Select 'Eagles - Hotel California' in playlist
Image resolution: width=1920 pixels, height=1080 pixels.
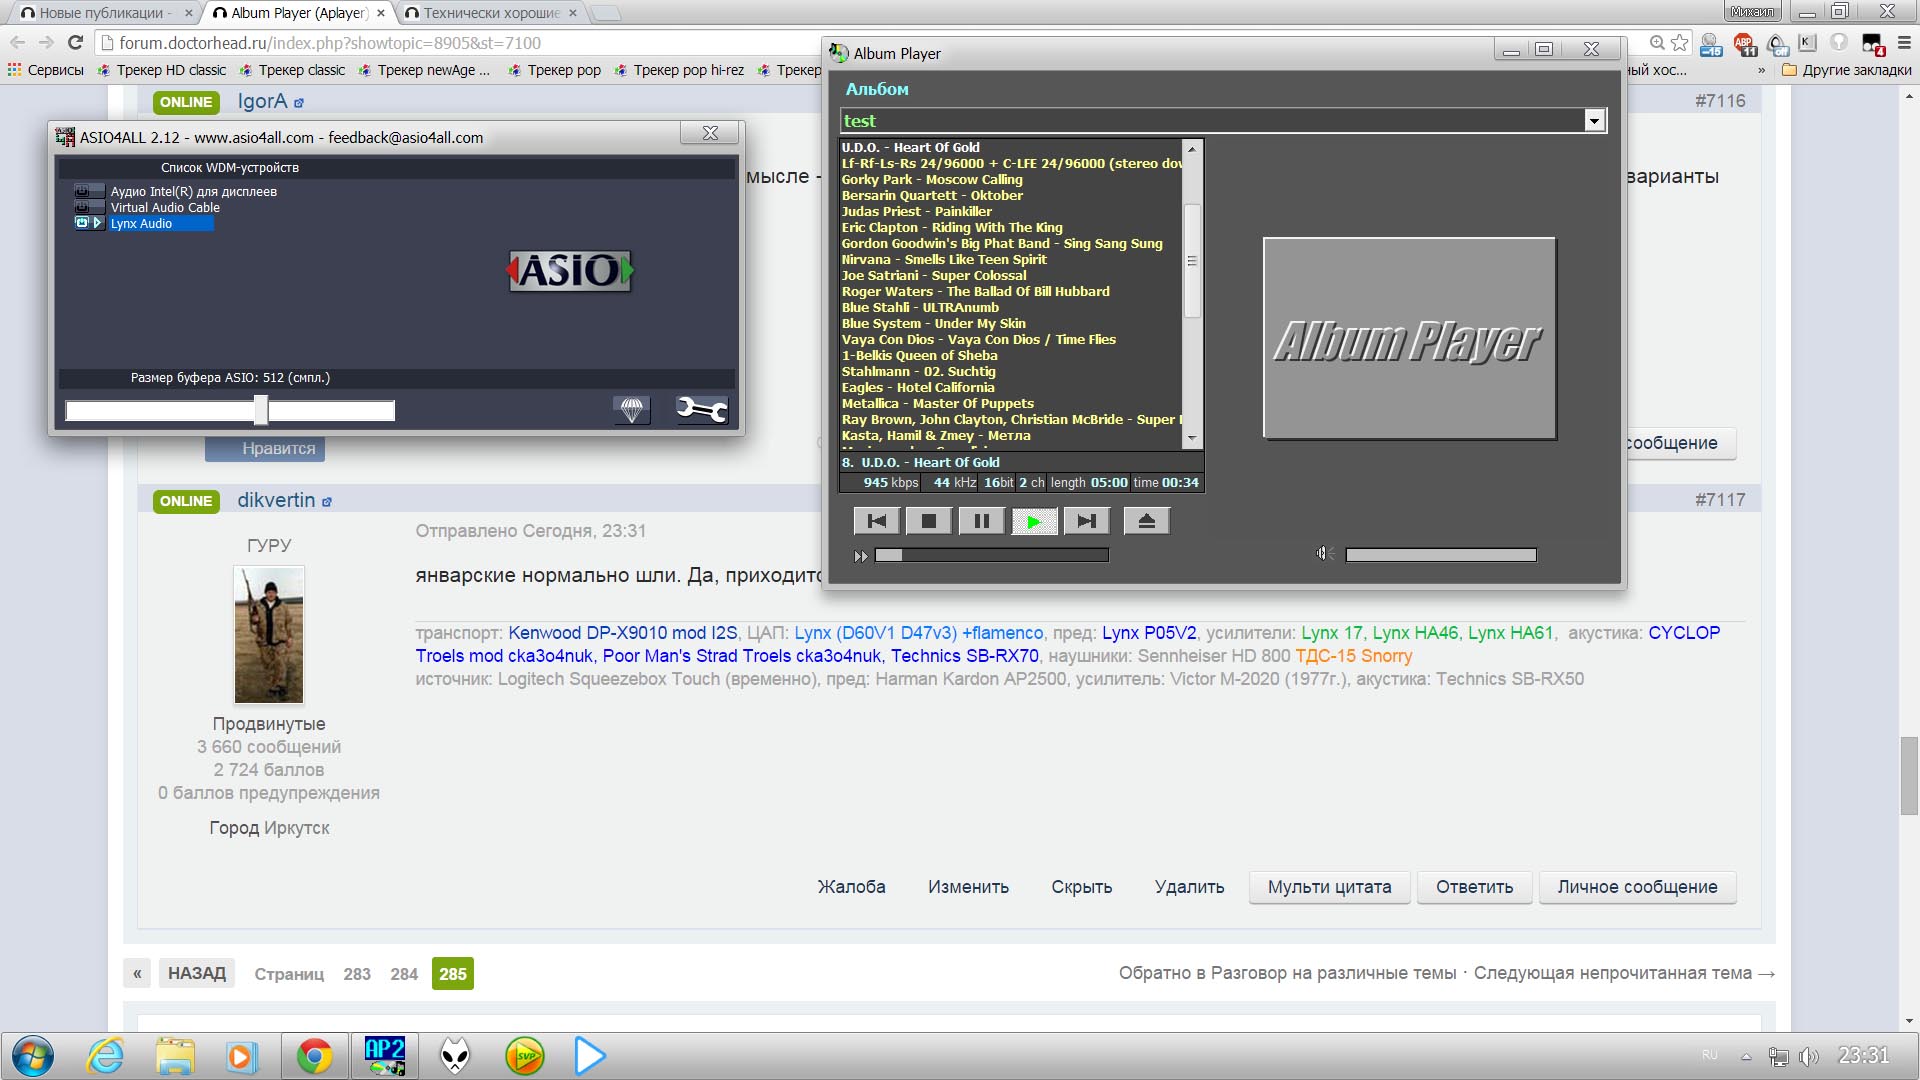point(918,388)
